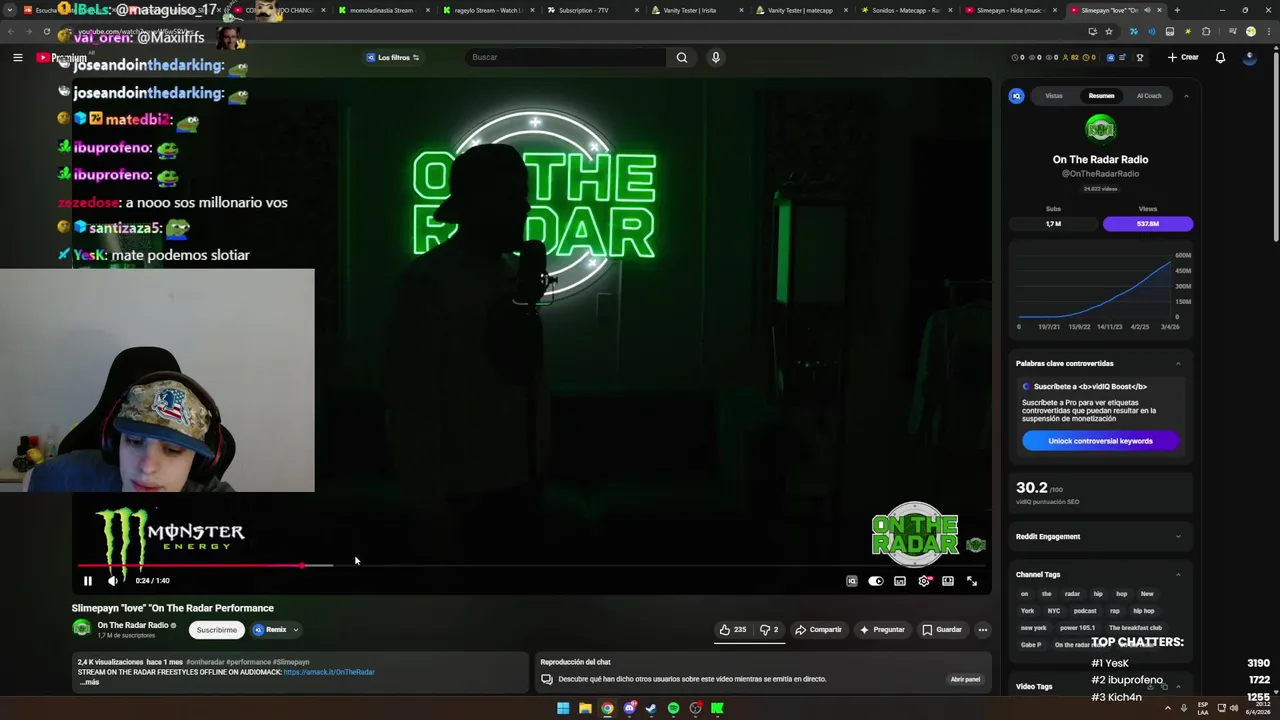Viewport: 1280px width, 720px height.
Task: Pause the video with the player pause button
Action: tap(88, 581)
